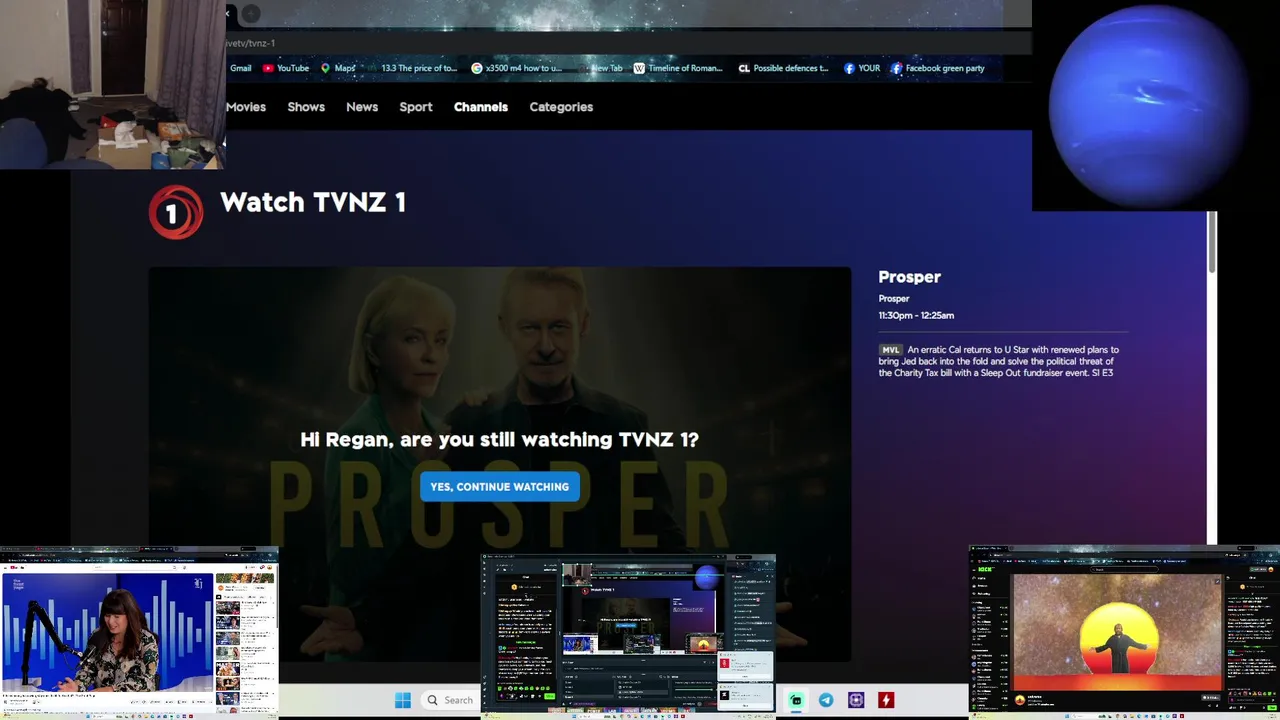Image resolution: width=1280 pixels, height=720 pixels.
Task: Open the red lightning bolt taskbar icon
Action: pyautogui.click(x=886, y=700)
